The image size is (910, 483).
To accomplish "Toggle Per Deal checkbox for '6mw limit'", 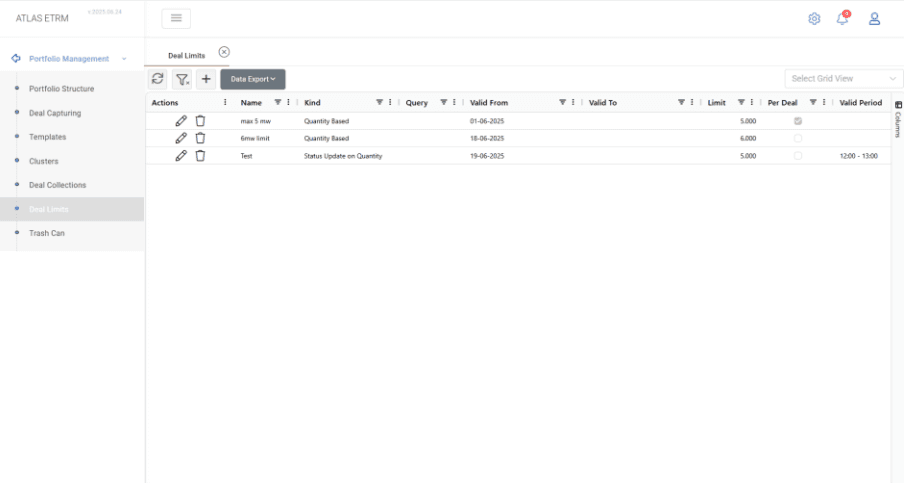I will [798, 138].
